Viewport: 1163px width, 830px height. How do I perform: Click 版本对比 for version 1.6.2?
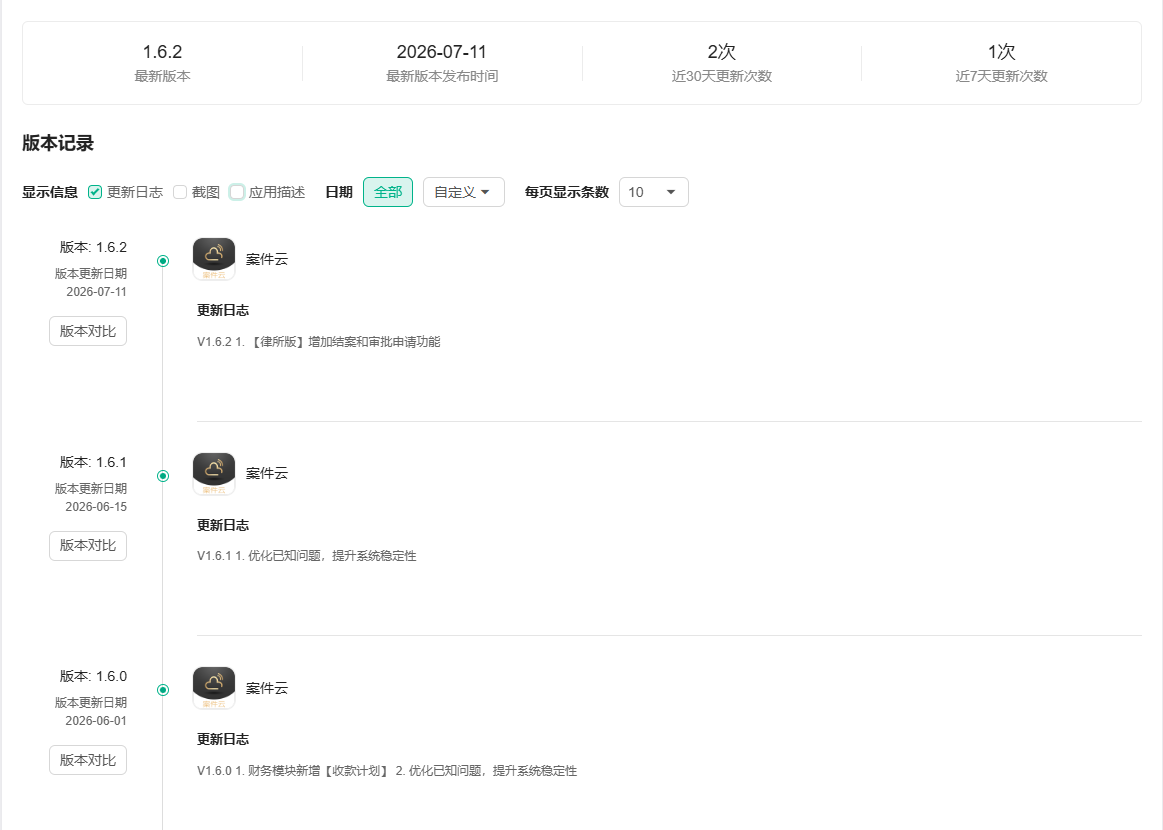(88, 331)
